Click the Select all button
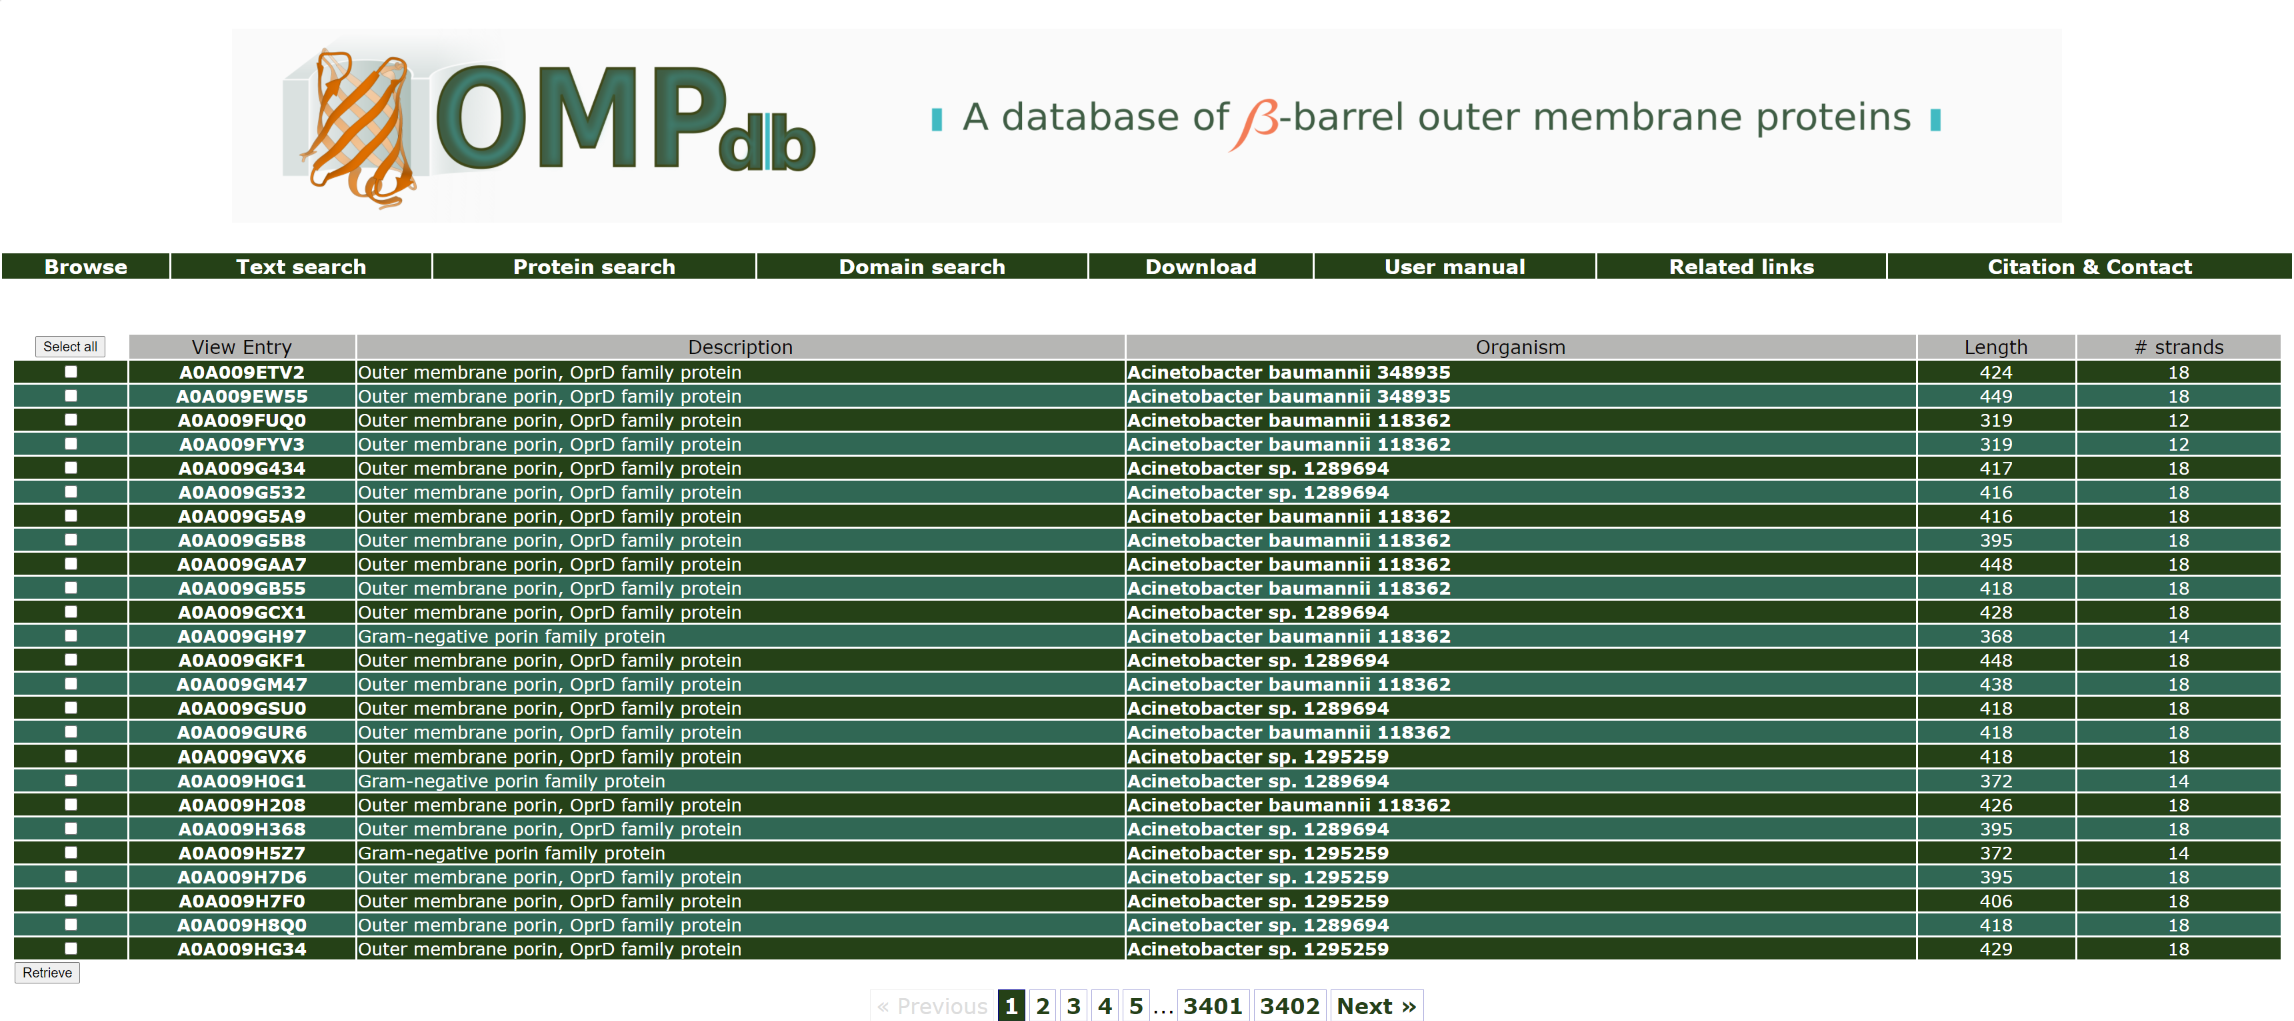This screenshot has height=1021, width=2294. [x=70, y=347]
